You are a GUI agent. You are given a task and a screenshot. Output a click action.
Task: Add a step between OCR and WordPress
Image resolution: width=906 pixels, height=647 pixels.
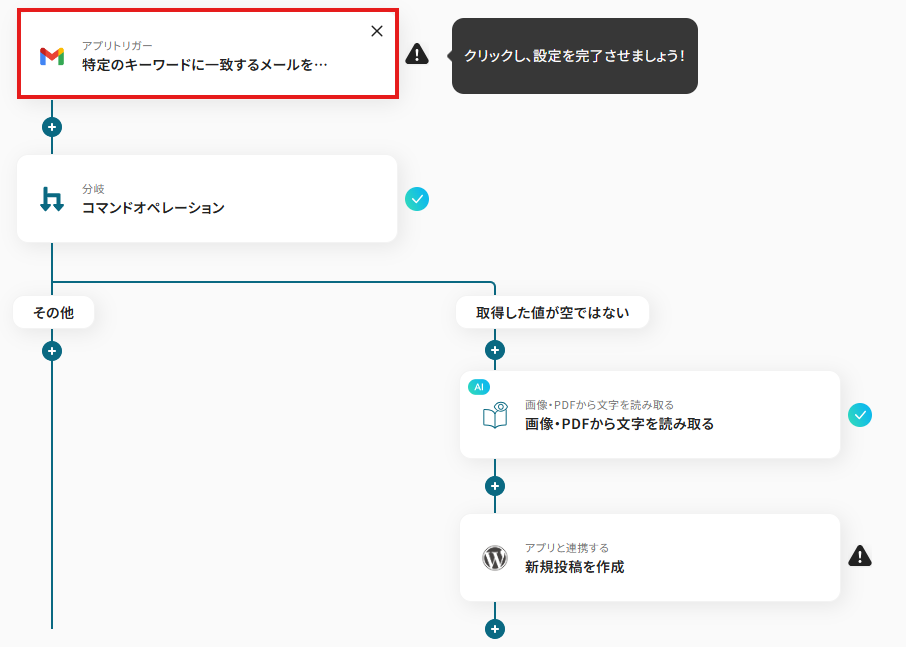pos(495,486)
